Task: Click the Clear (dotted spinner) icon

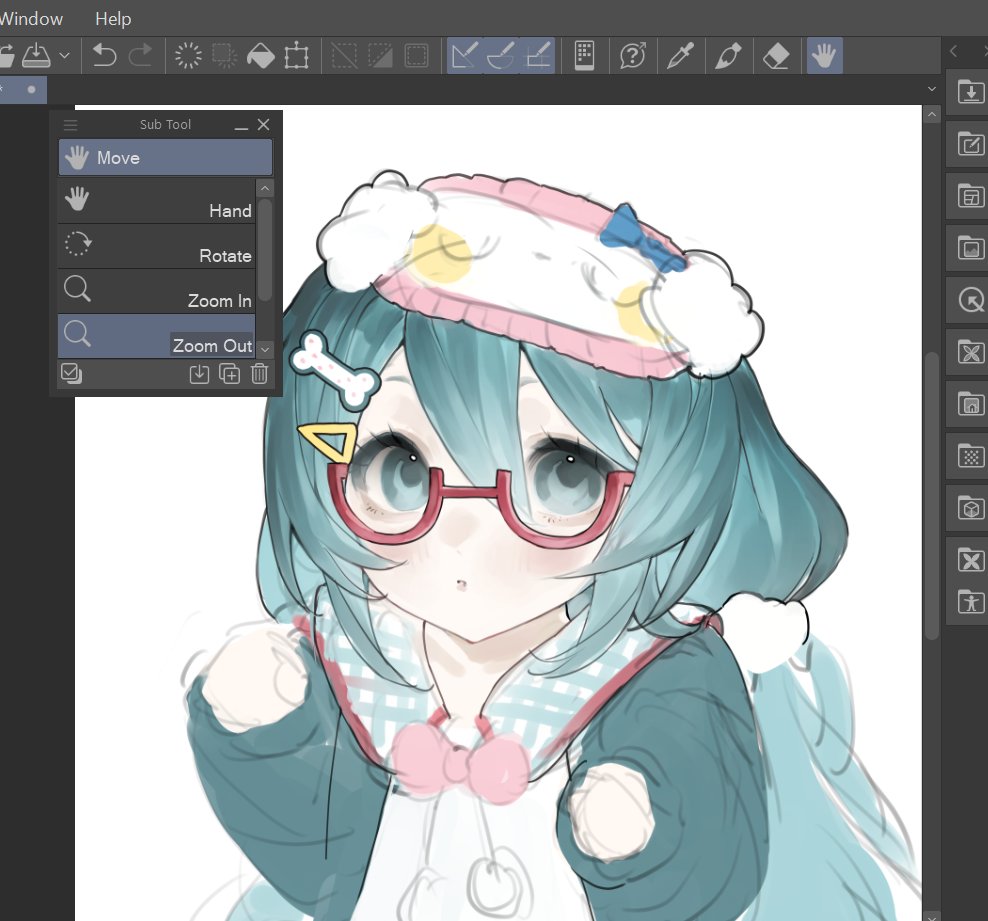Action: [x=188, y=55]
